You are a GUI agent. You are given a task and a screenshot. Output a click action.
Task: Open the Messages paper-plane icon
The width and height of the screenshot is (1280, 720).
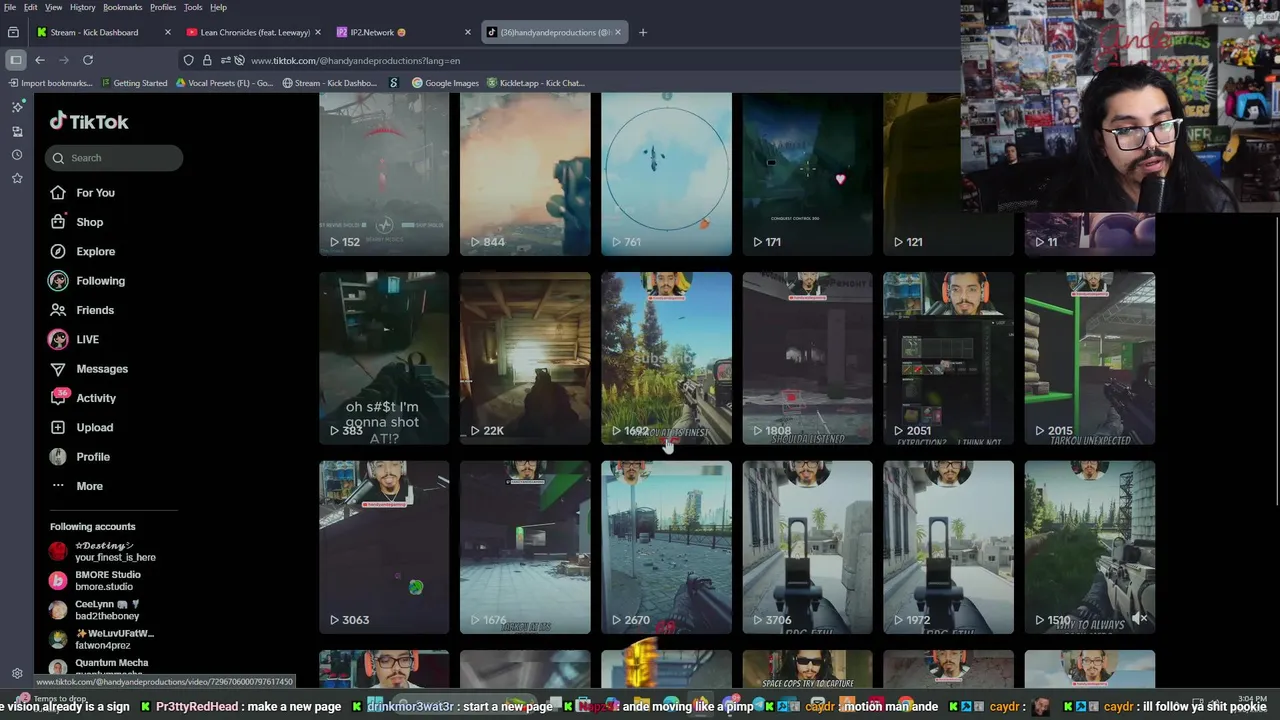(x=58, y=369)
